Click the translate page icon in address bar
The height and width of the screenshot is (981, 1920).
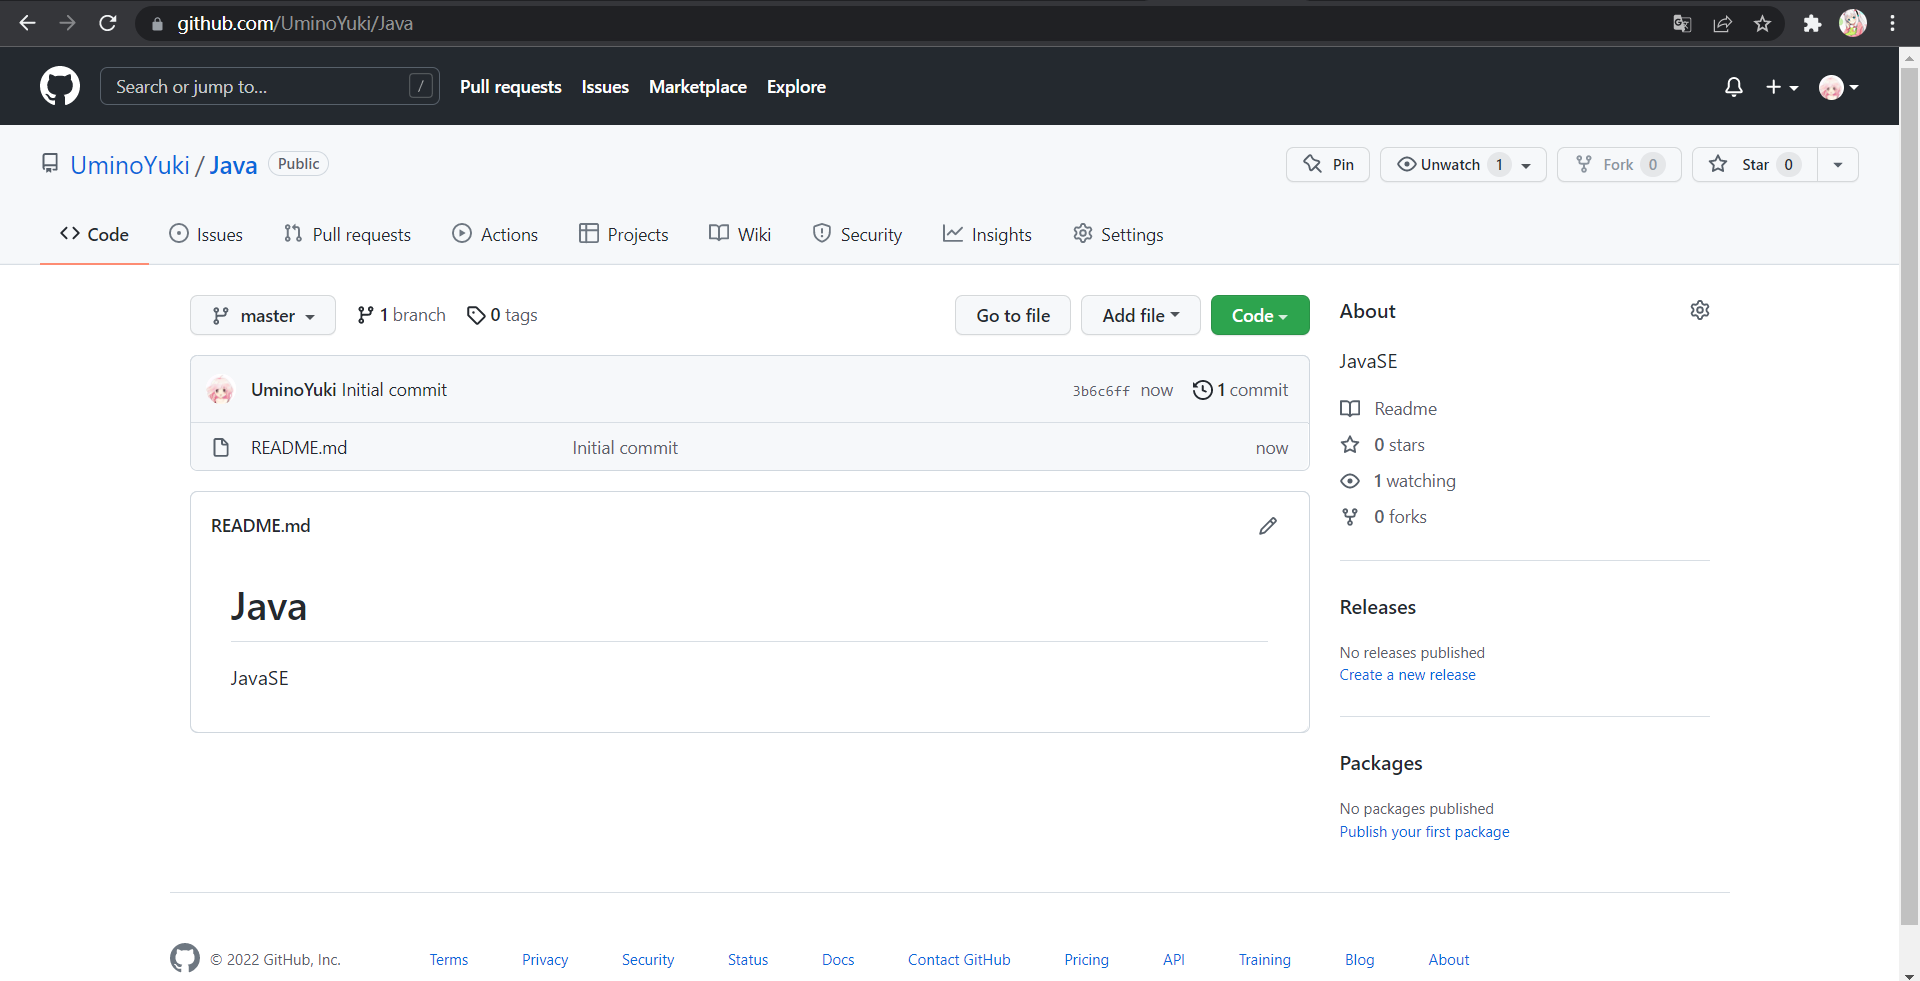click(x=1682, y=23)
